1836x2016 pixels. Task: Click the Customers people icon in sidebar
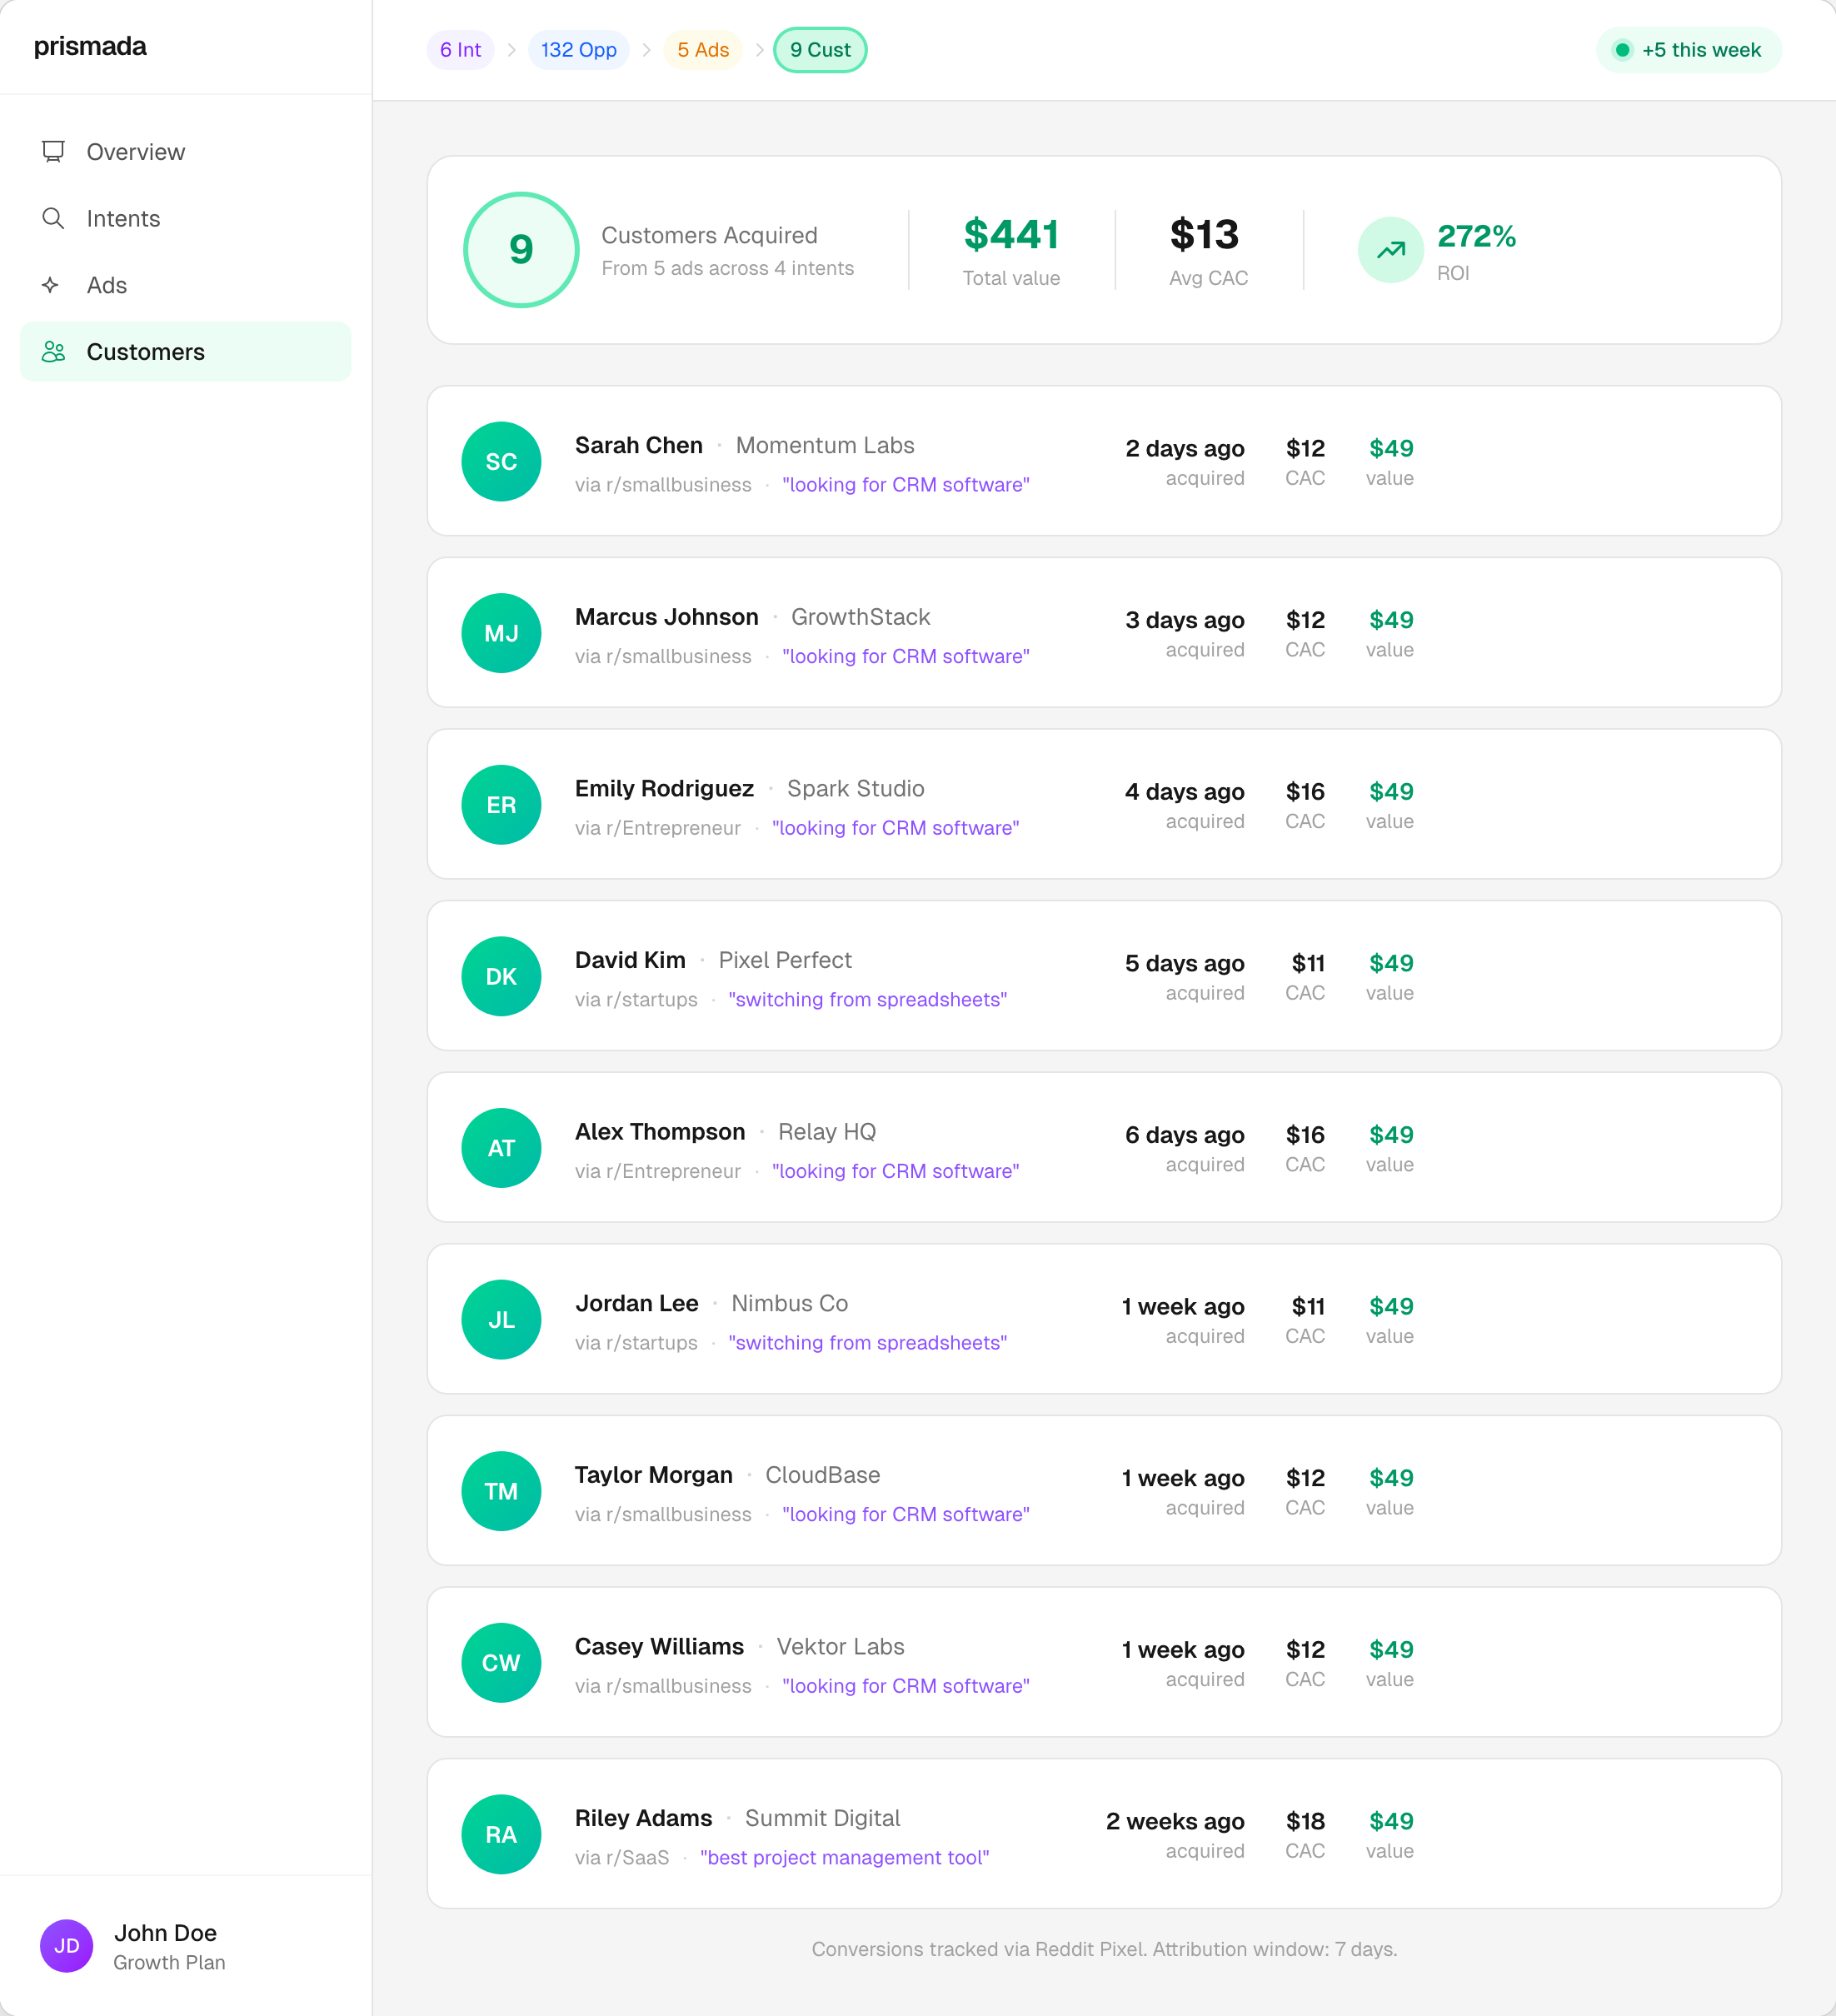click(54, 351)
